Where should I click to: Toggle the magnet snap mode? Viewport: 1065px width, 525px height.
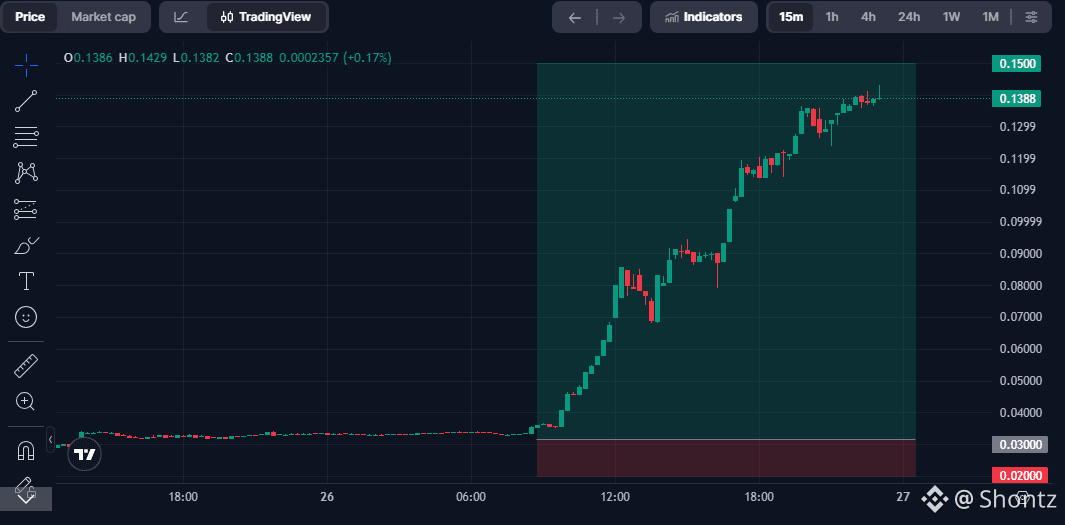click(26, 450)
